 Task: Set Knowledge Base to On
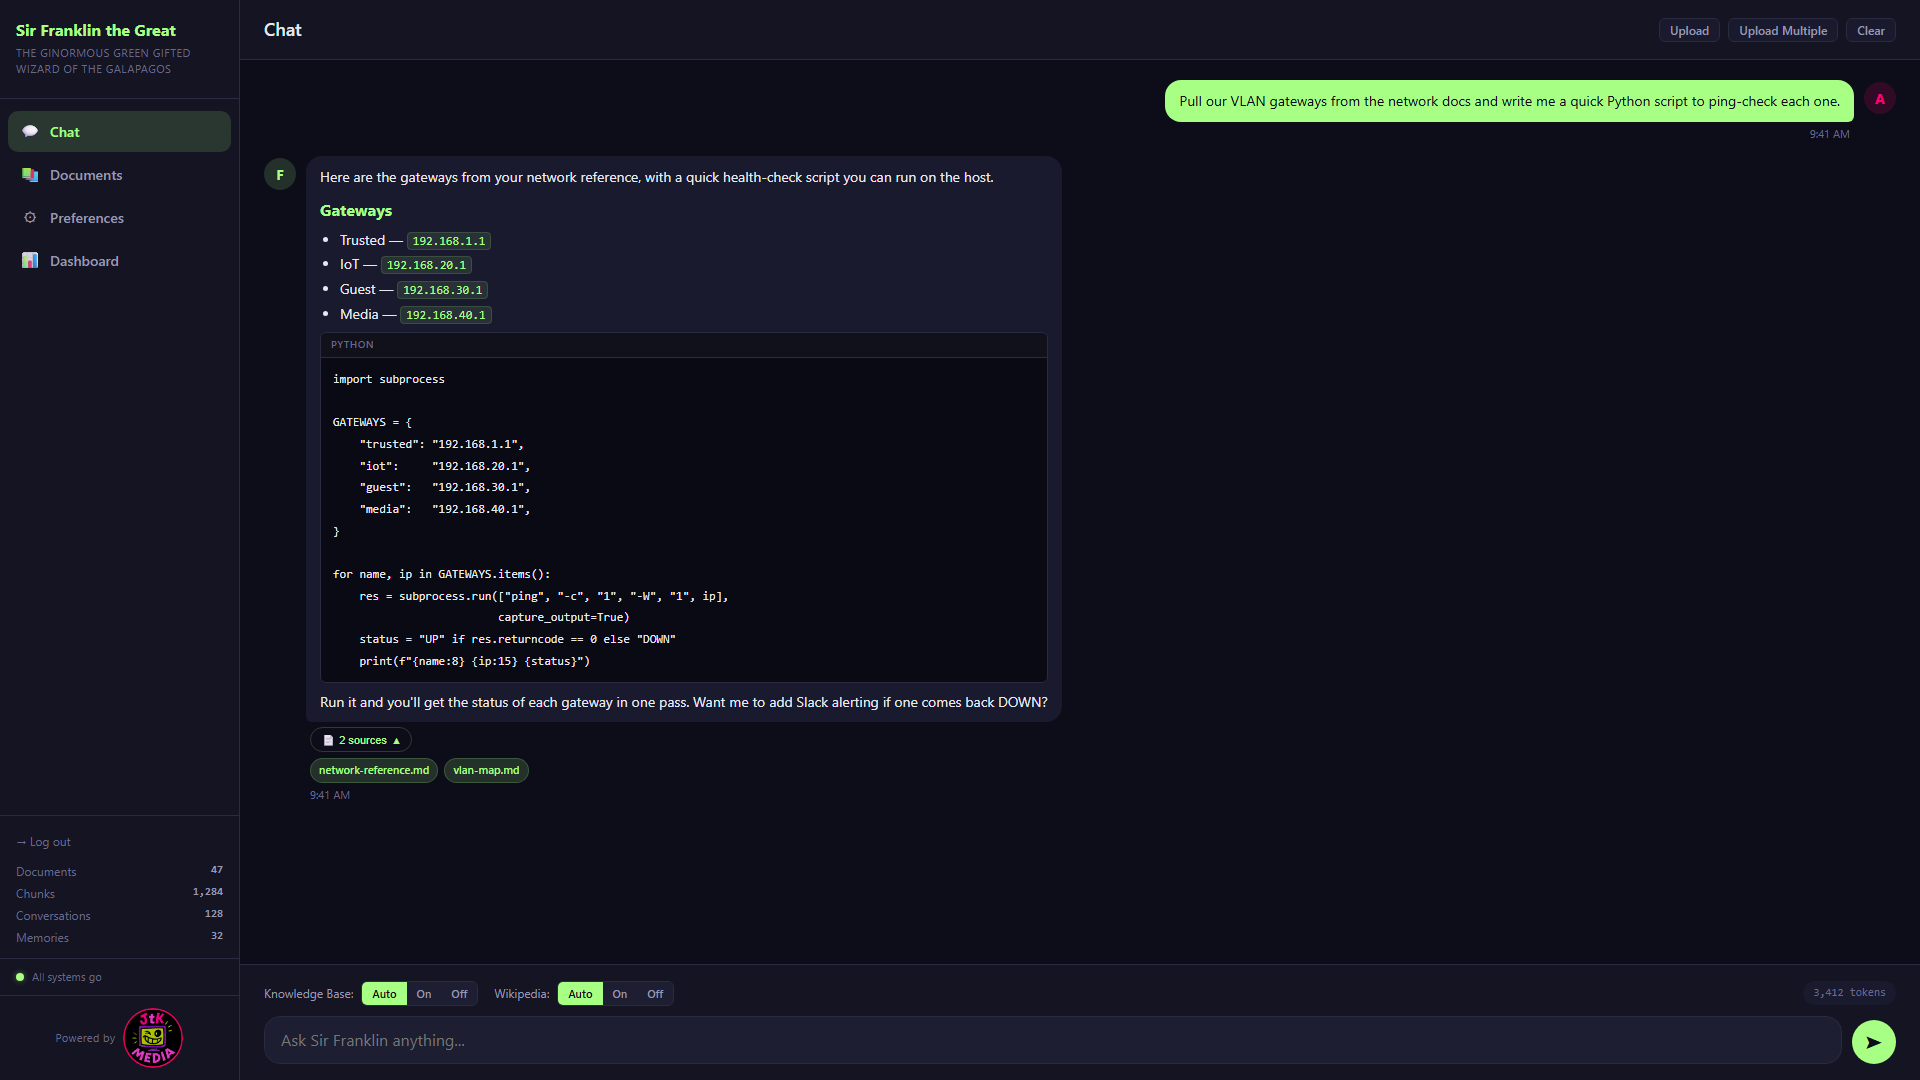point(424,994)
